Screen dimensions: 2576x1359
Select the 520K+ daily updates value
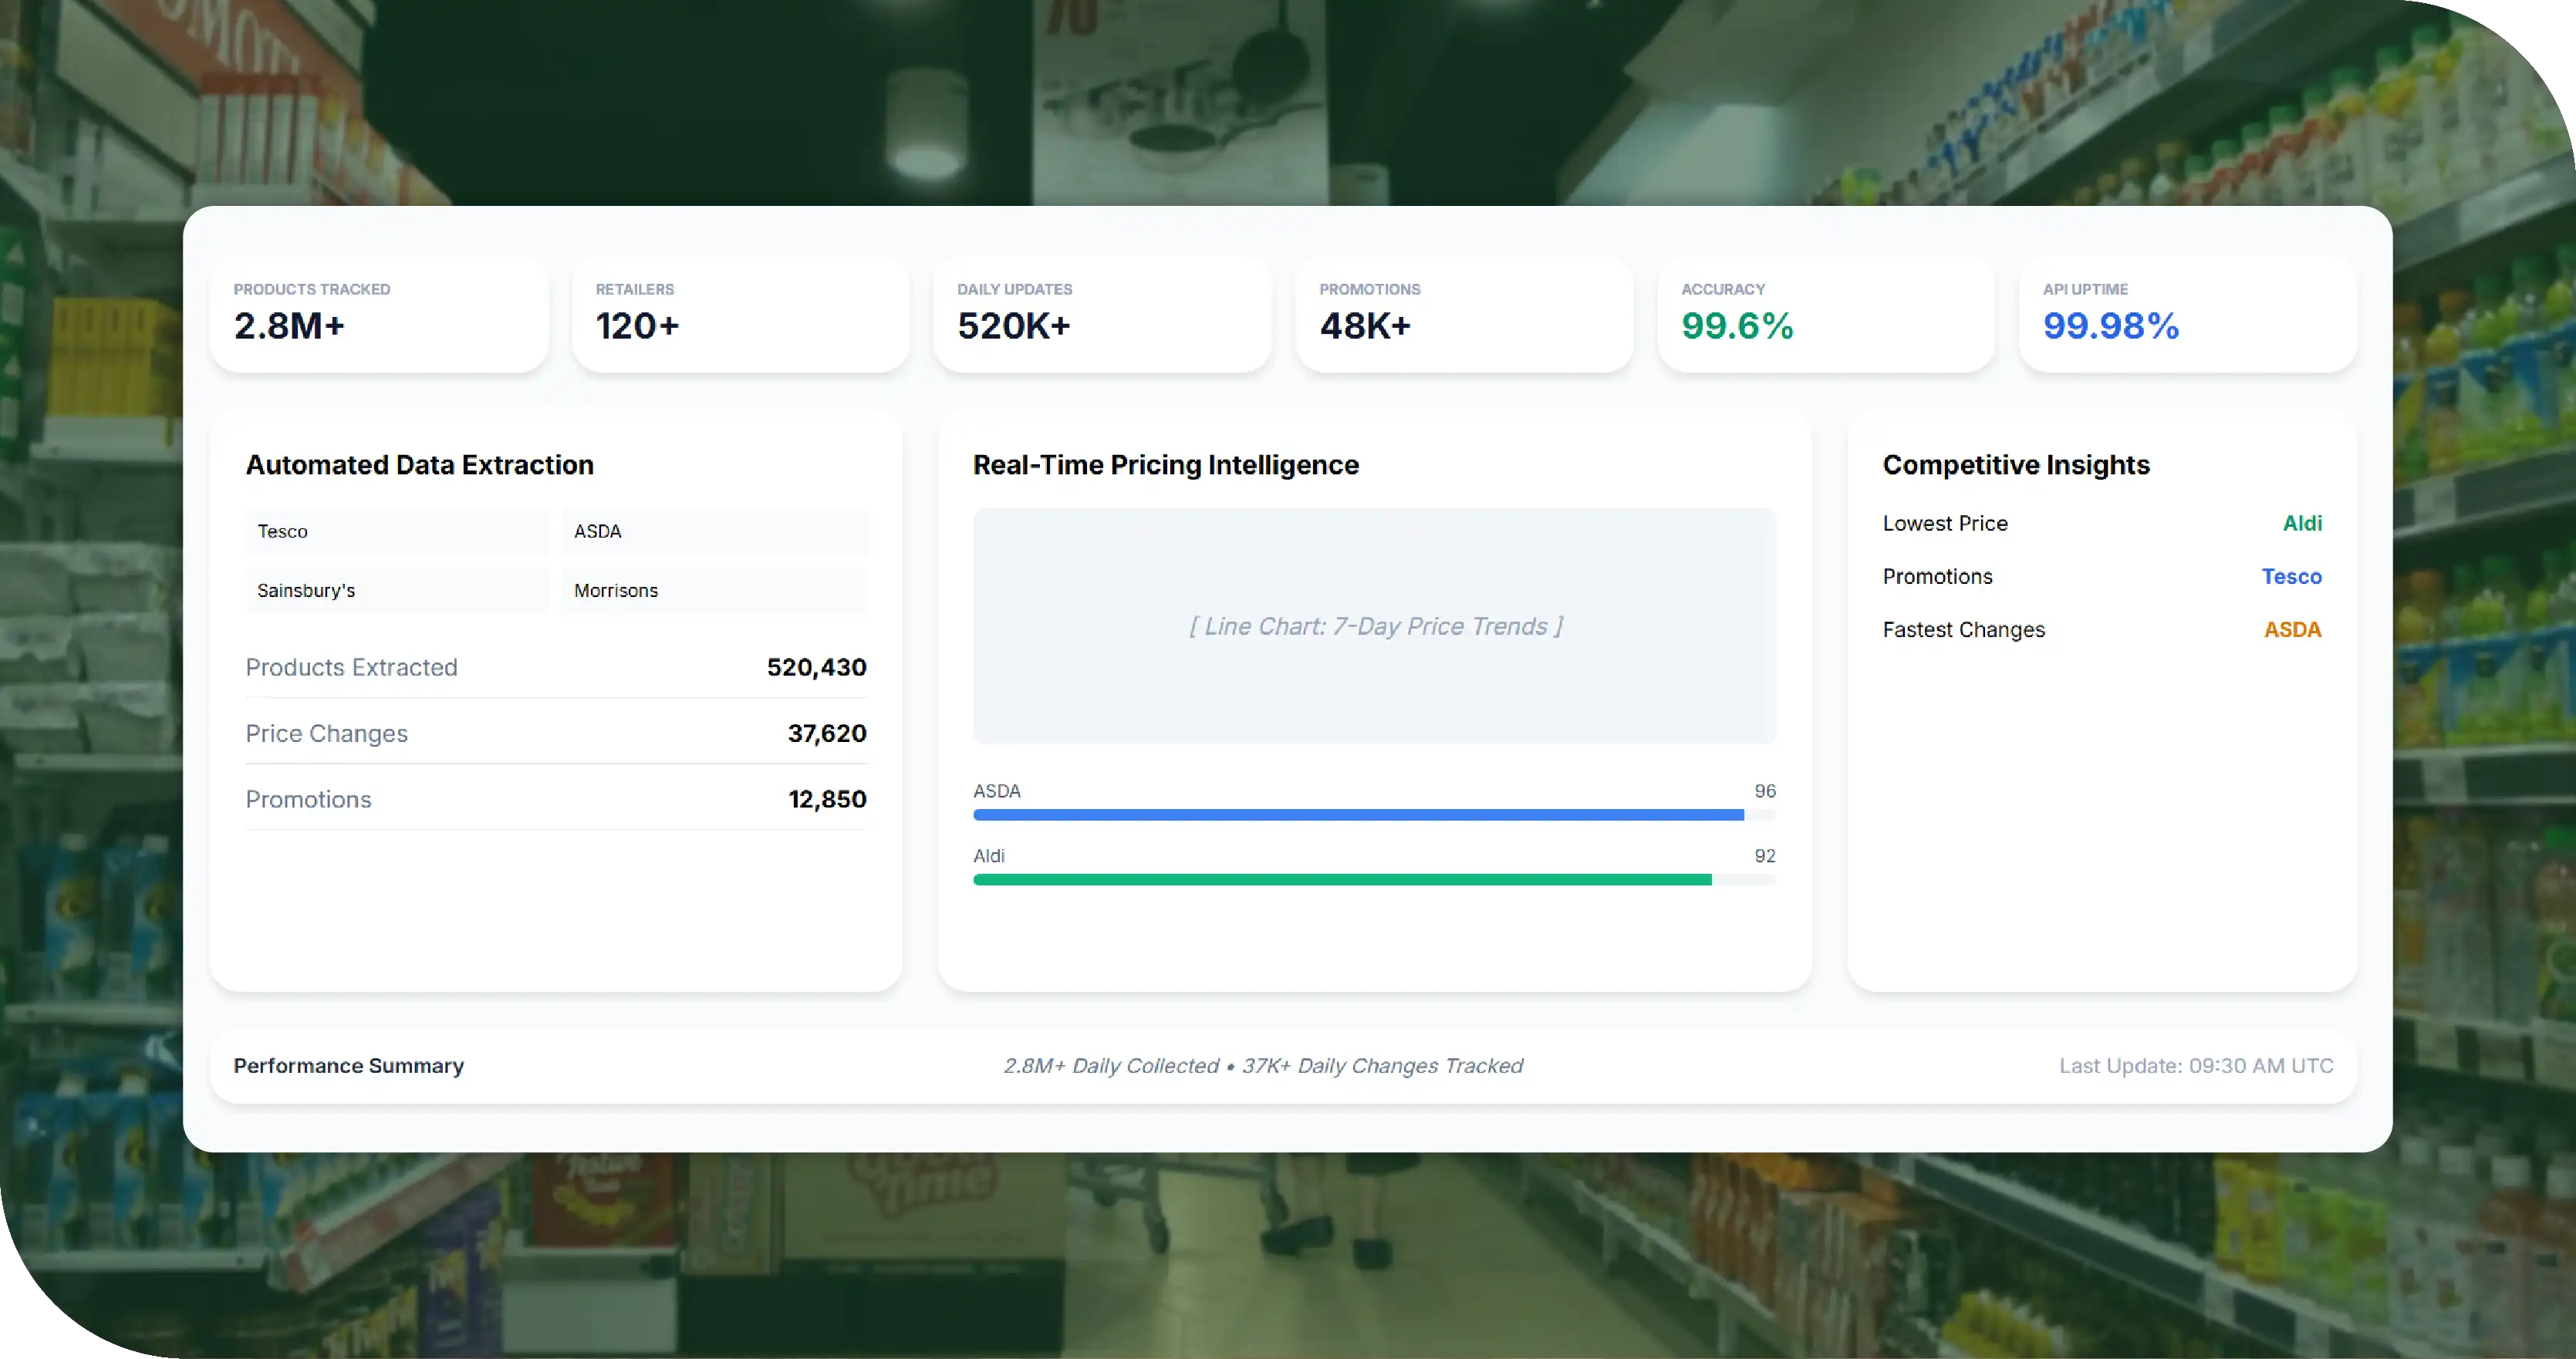pos(1014,326)
